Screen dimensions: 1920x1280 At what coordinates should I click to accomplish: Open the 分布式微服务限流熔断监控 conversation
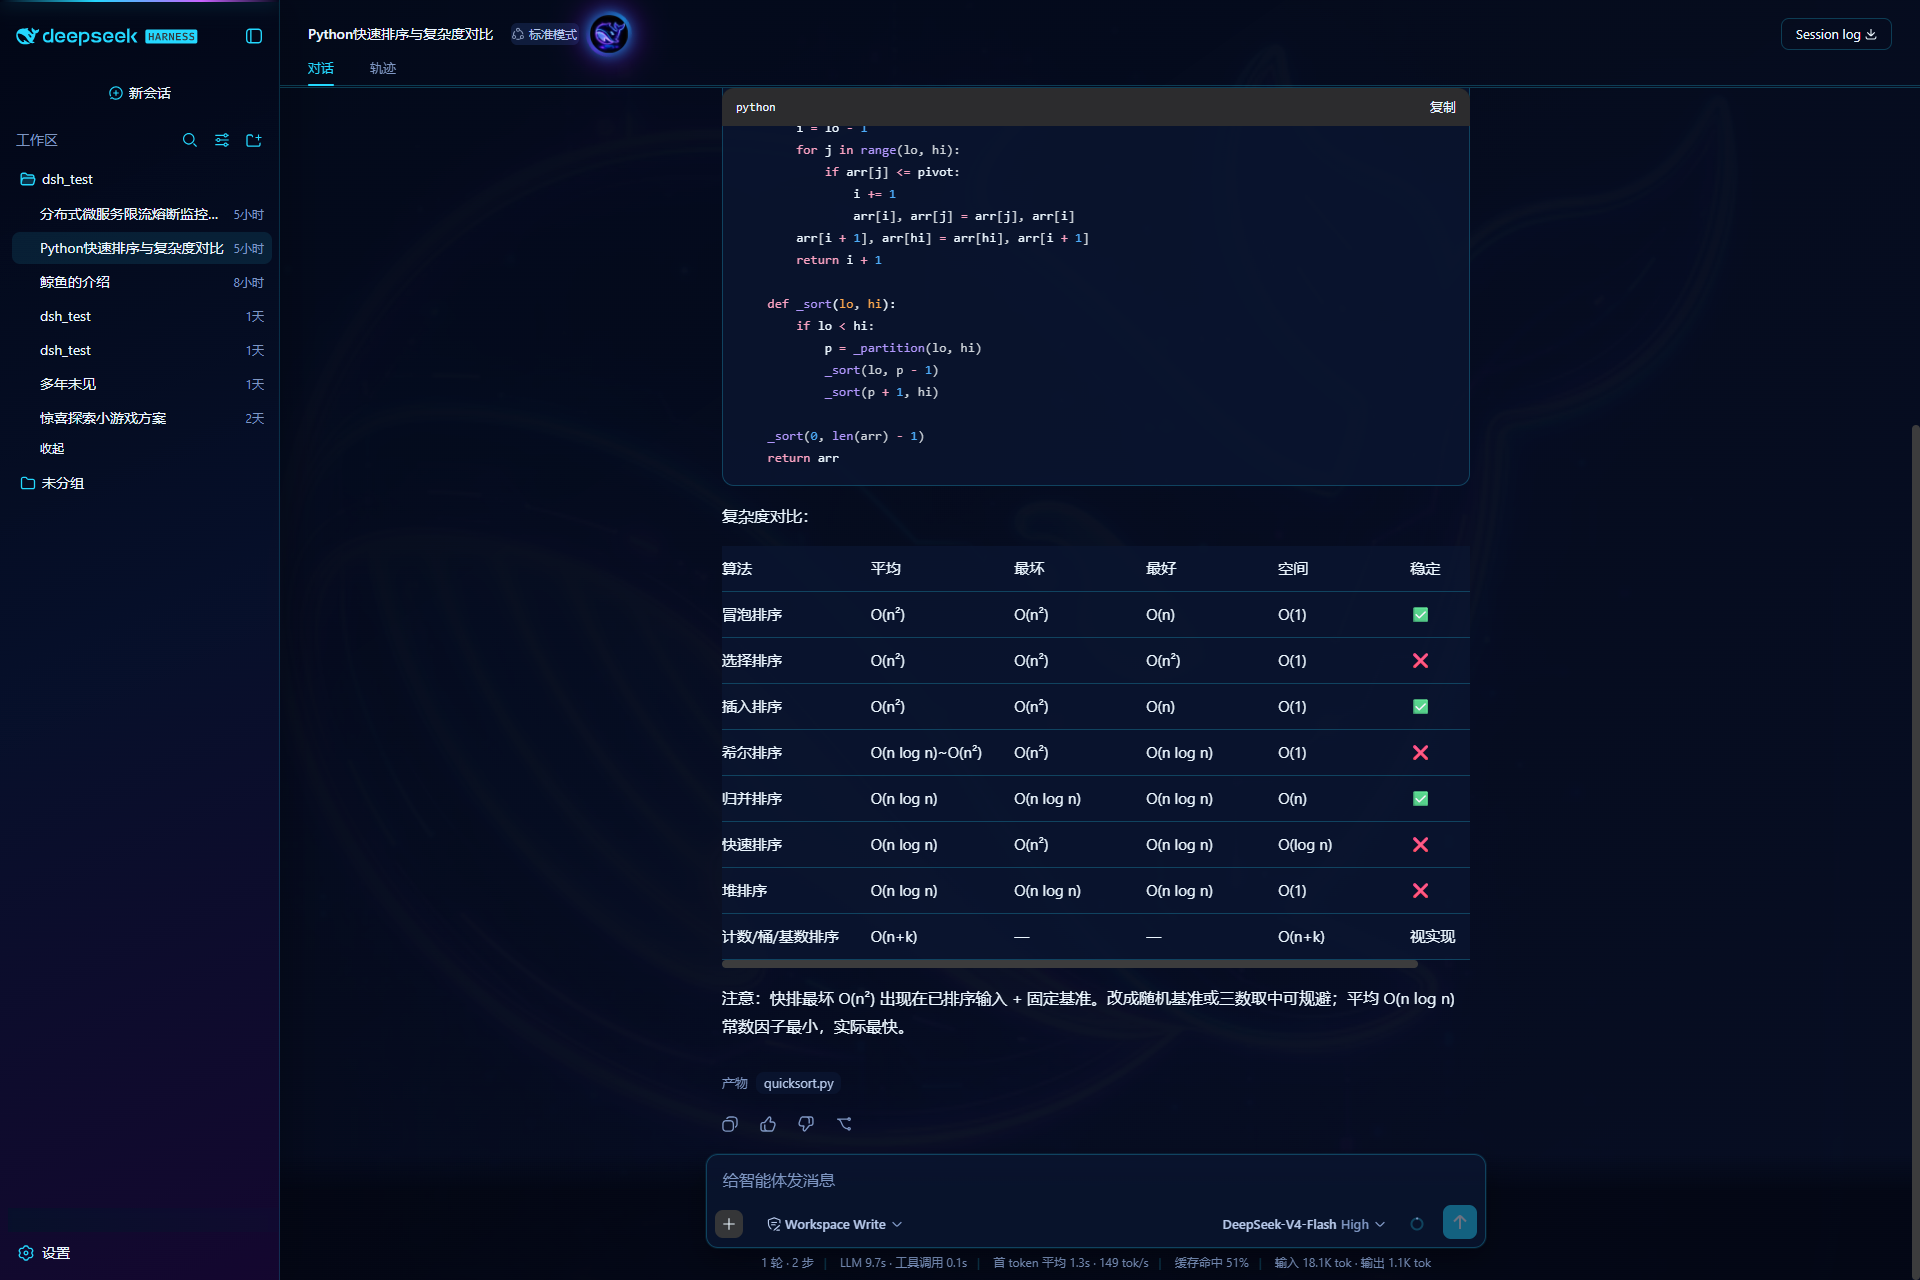tap(142, 214)
